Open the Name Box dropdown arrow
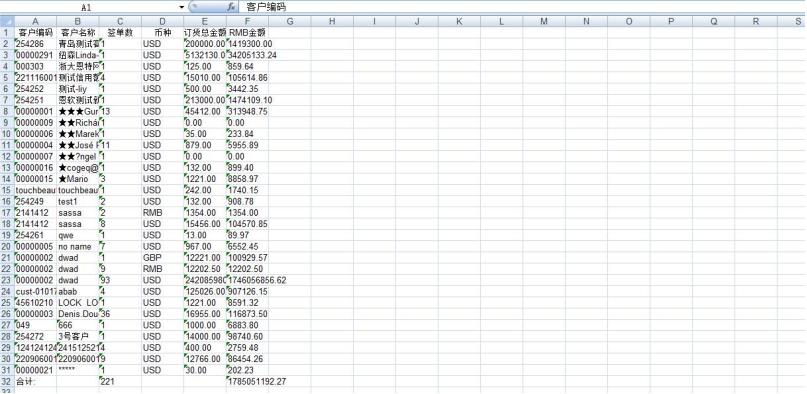The width and height of the screenshot is (807, 394). coord(181,7)
